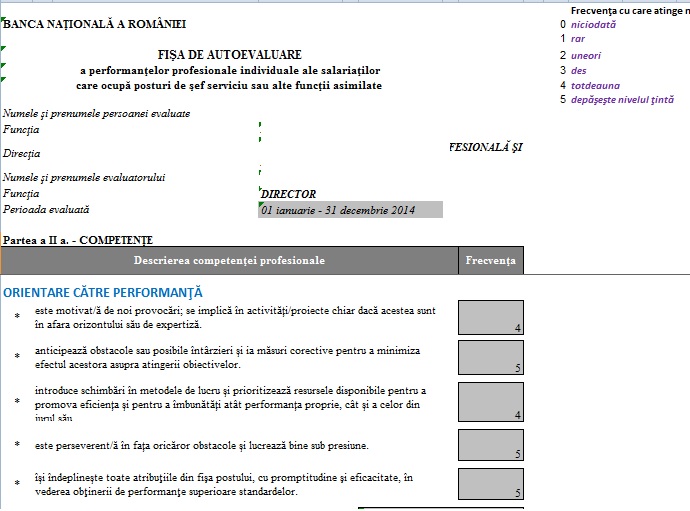Select the 'BANCA NAȚIONALĂ A ROMÂNIEI' title cell
690x511 pixels.
(94, 24)
